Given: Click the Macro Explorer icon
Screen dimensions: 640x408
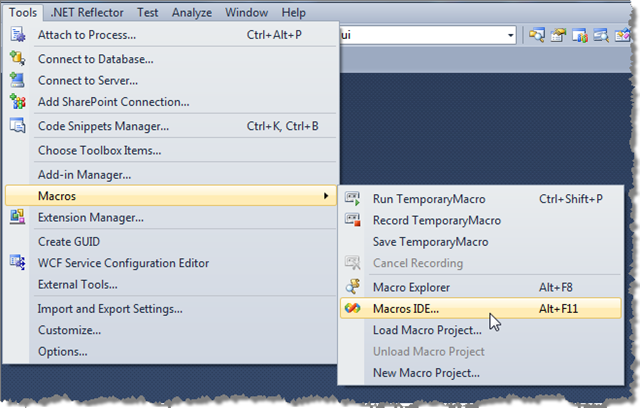Looking at the screenshot, I should click(x=353, y=287).
